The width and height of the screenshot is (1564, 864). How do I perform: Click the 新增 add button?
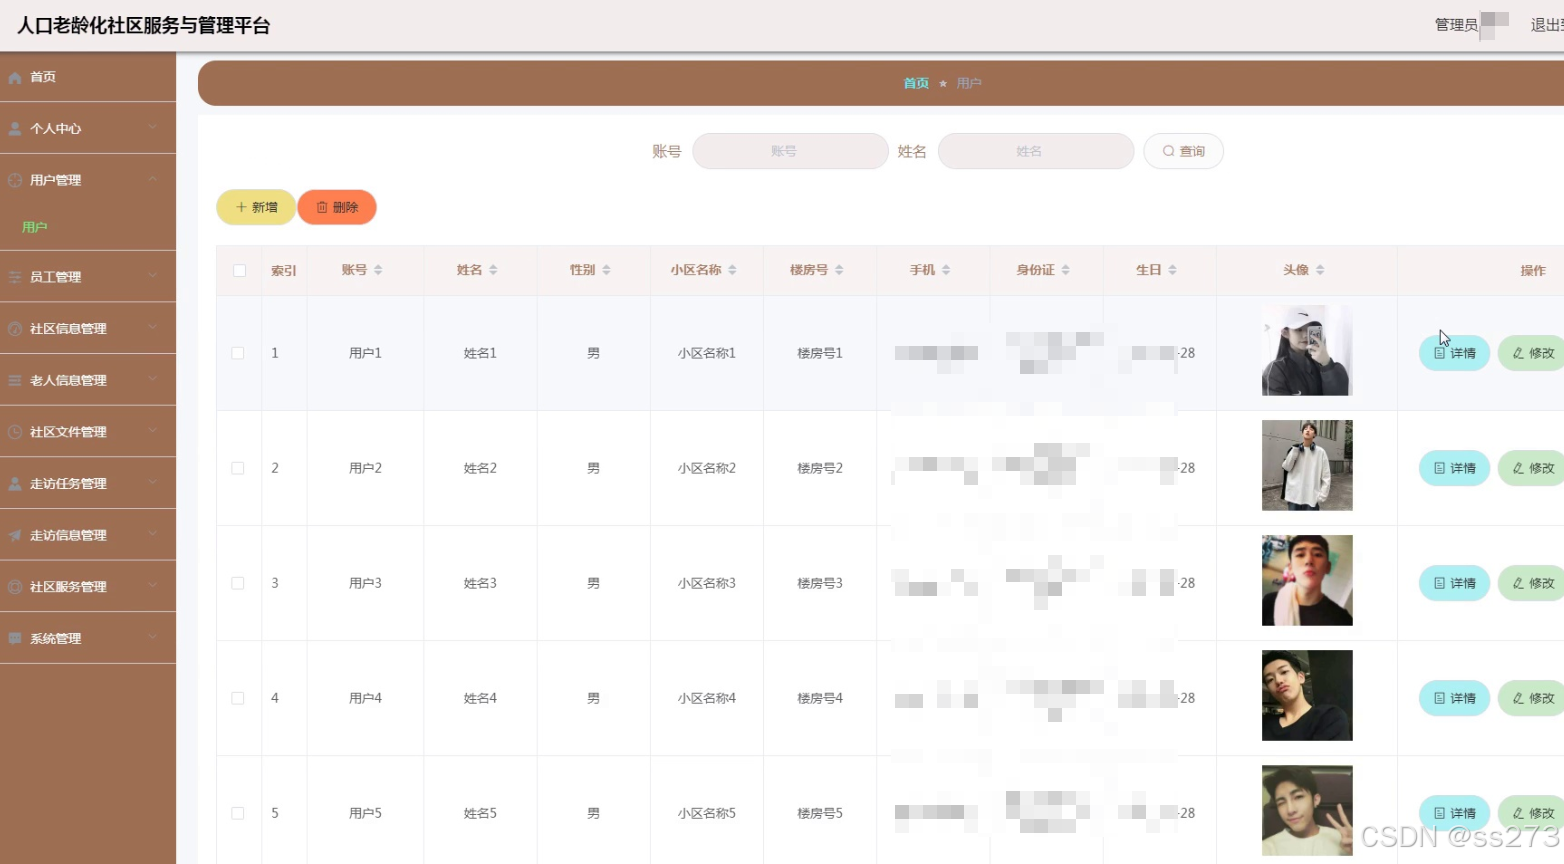(256, 207)
